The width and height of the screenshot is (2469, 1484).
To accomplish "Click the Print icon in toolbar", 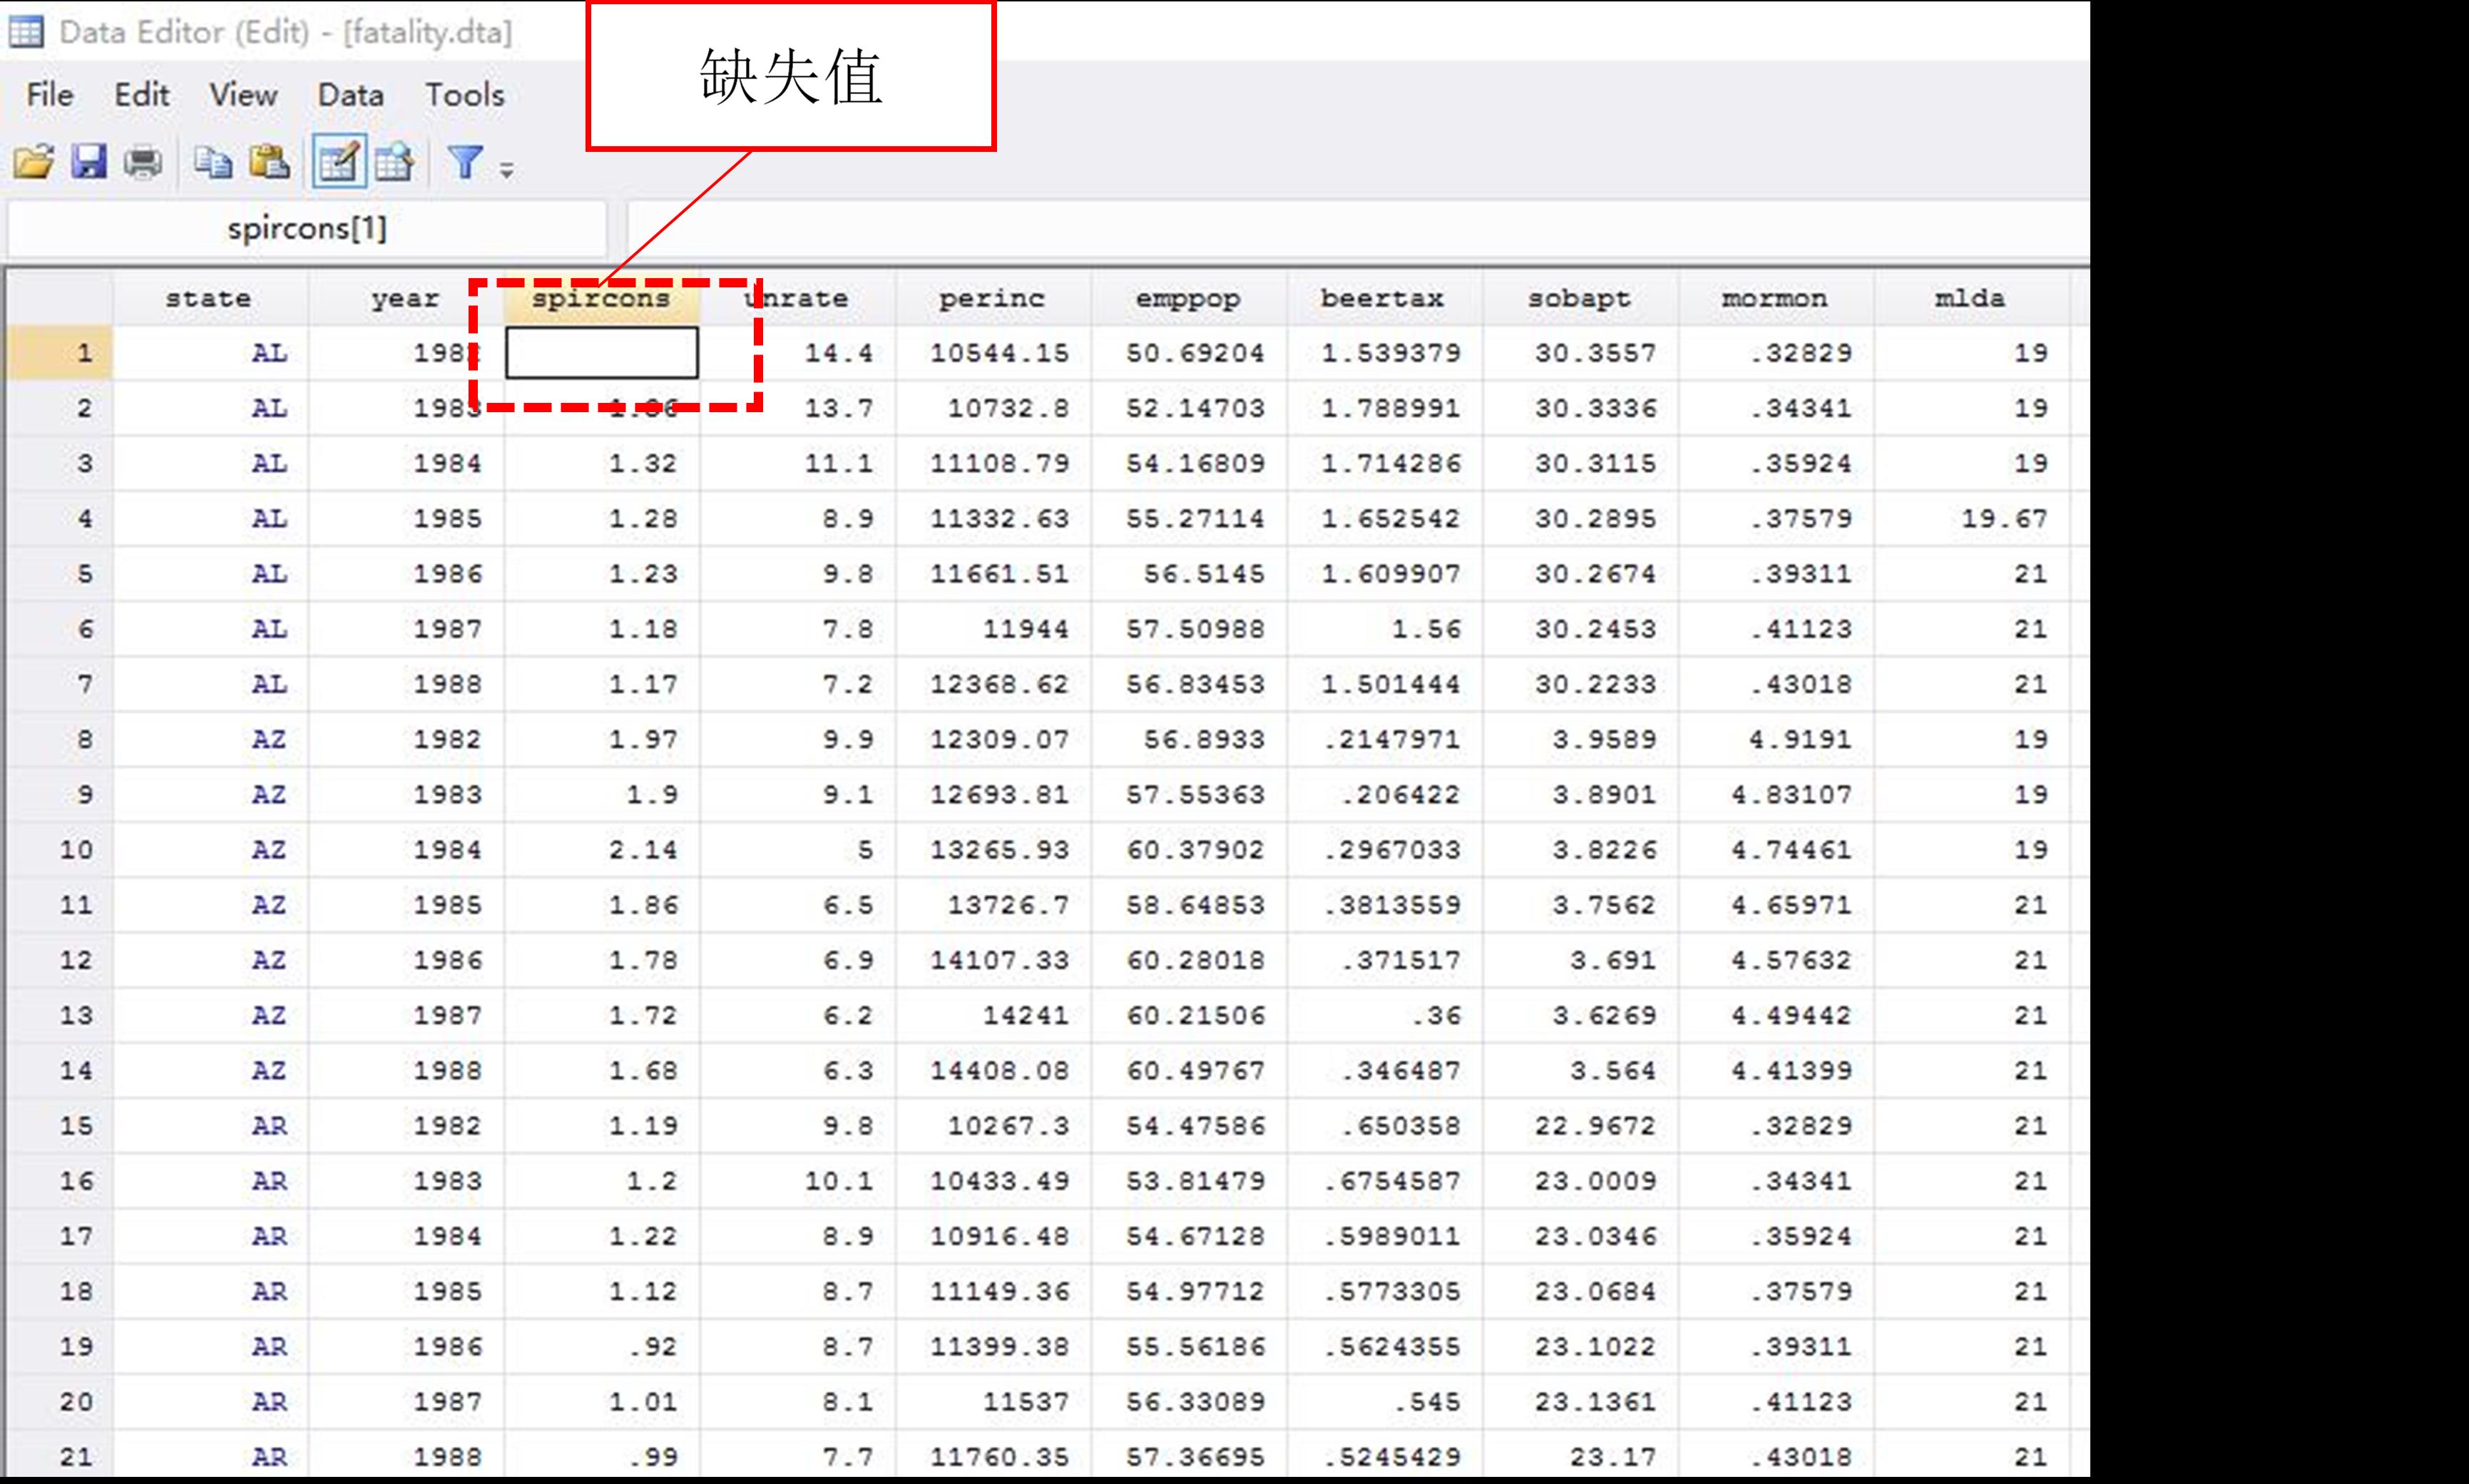I will pyautogui.click(x=144, y=162).
